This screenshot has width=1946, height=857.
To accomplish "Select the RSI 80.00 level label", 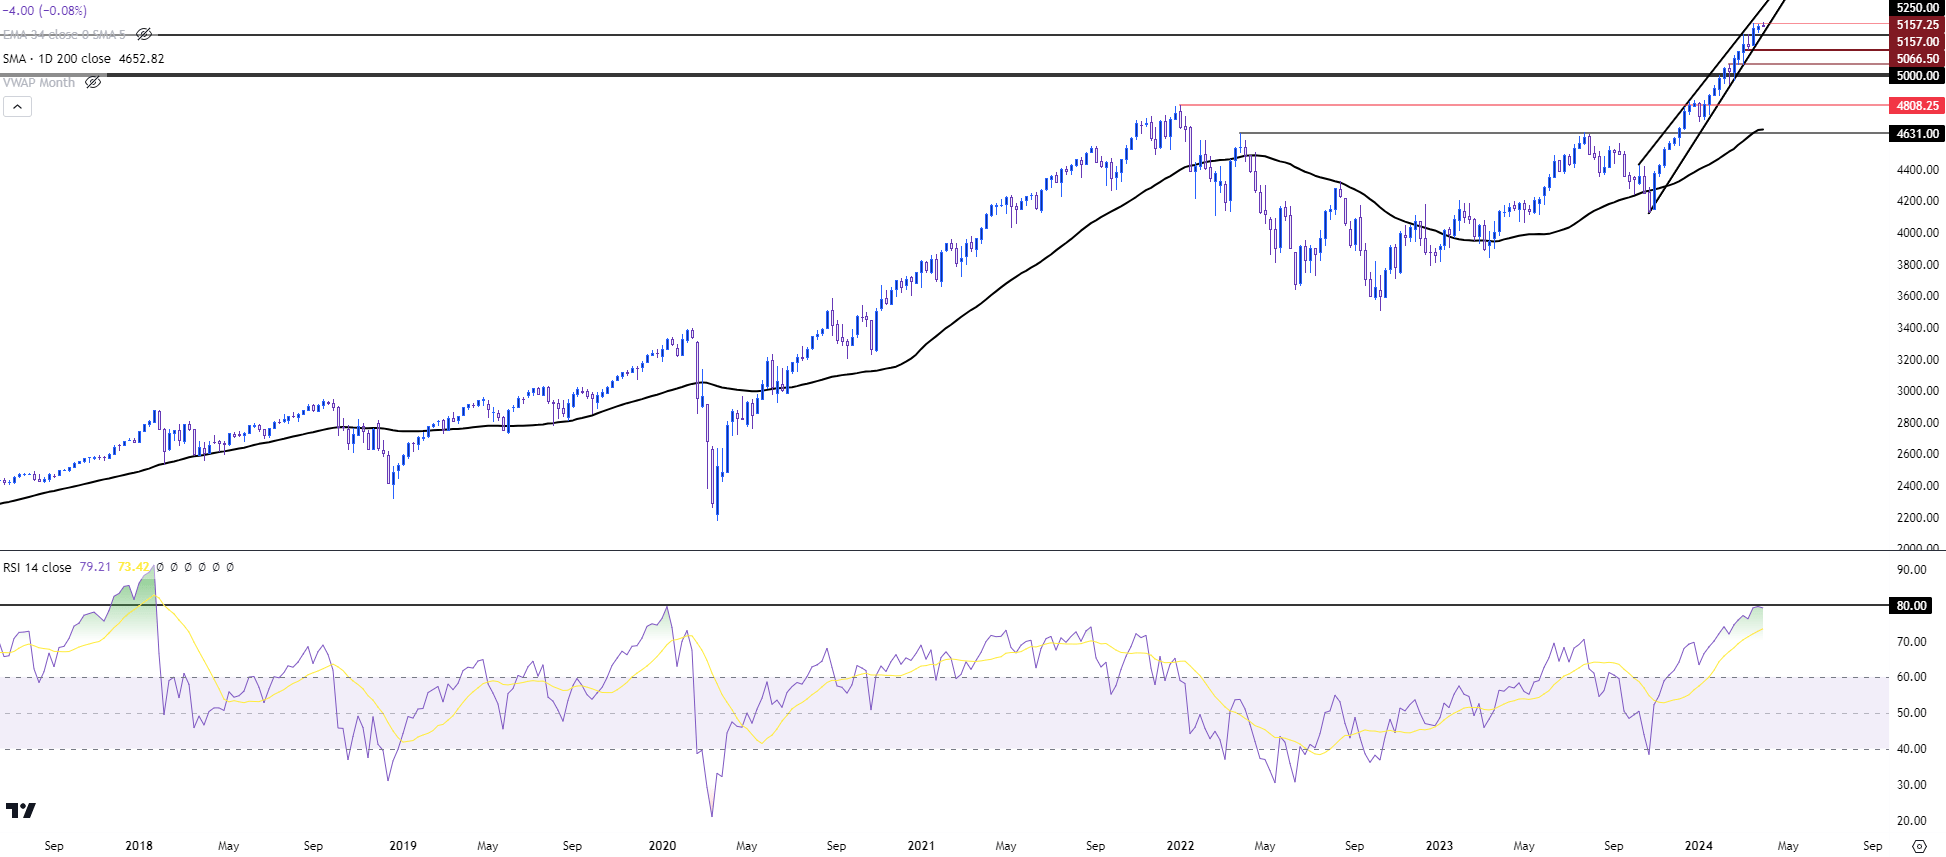I will 1911,605.
